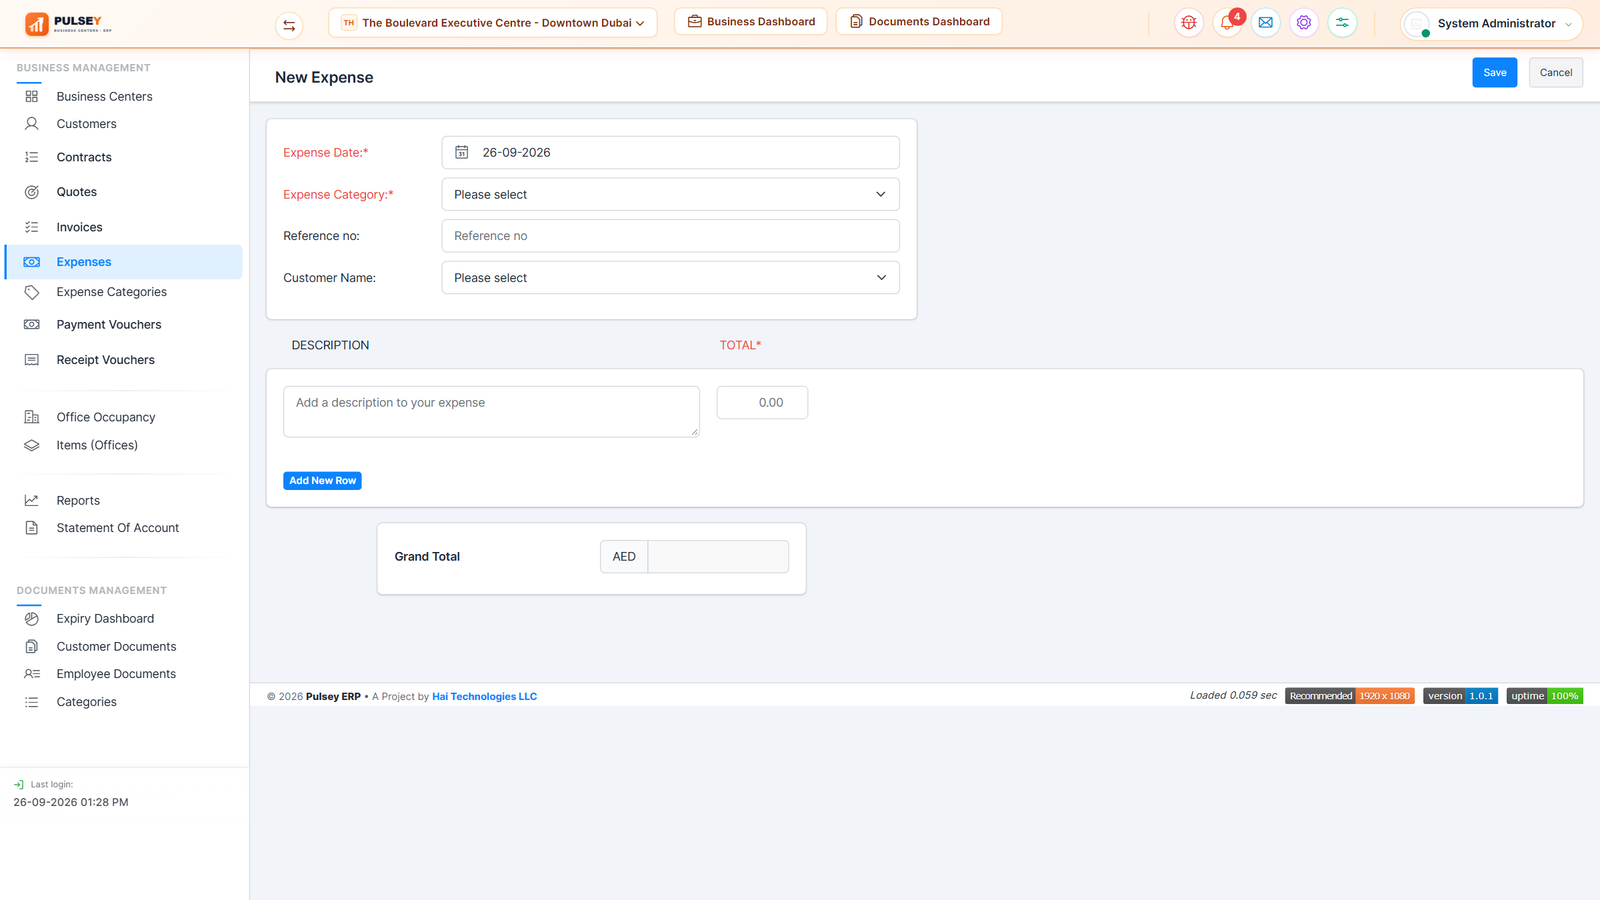Click the Expense Categories tag icon
The image size is (1600, 900).
32,292
